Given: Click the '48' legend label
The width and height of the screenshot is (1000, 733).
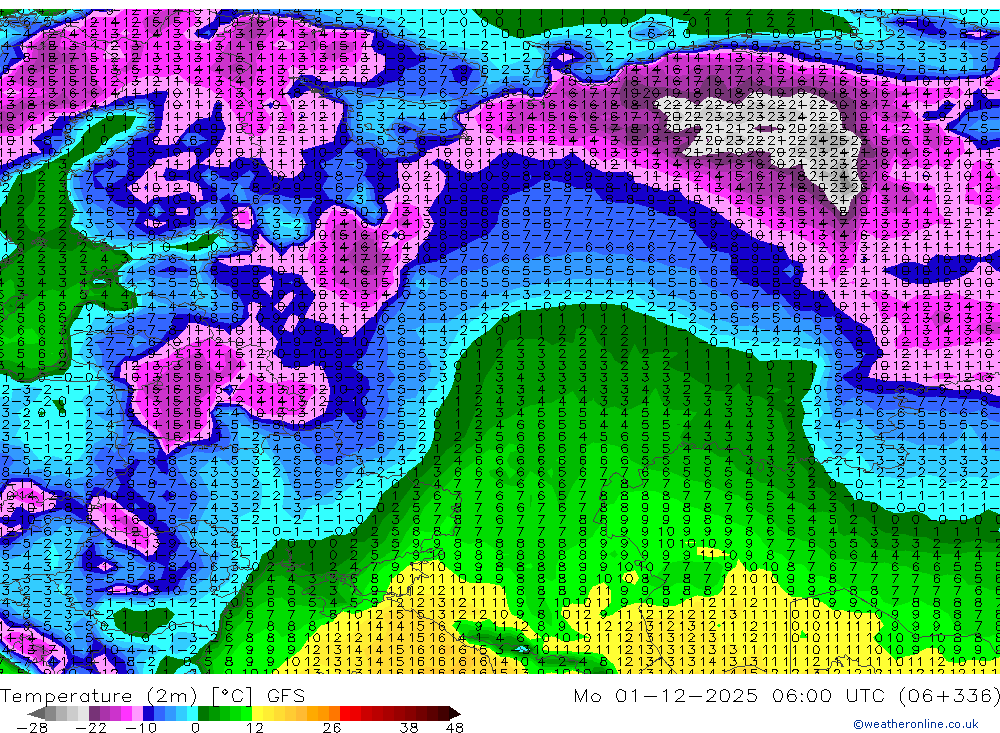Looking at the screenshot, I should click(455, 727).
